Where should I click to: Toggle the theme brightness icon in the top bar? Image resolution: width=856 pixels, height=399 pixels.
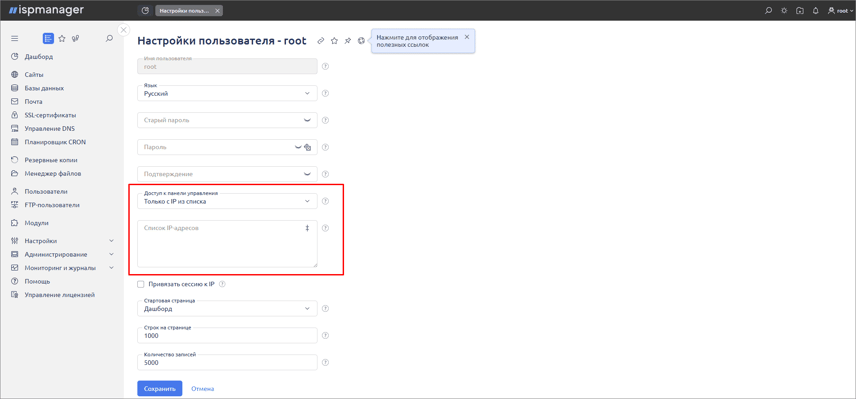784,10
